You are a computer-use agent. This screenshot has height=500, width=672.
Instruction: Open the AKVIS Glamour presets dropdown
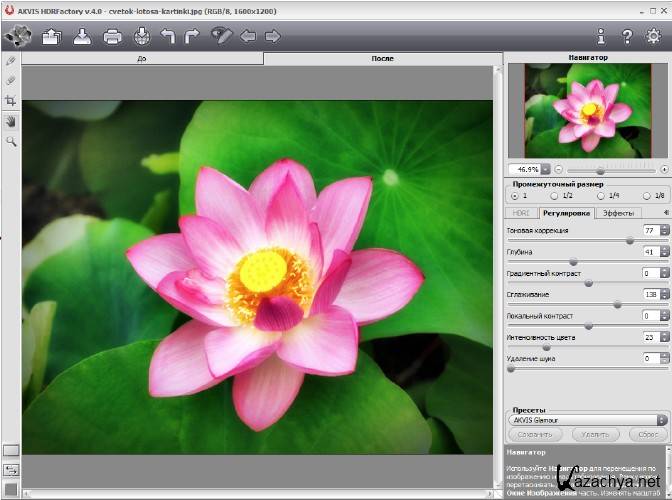pos(586,420)
